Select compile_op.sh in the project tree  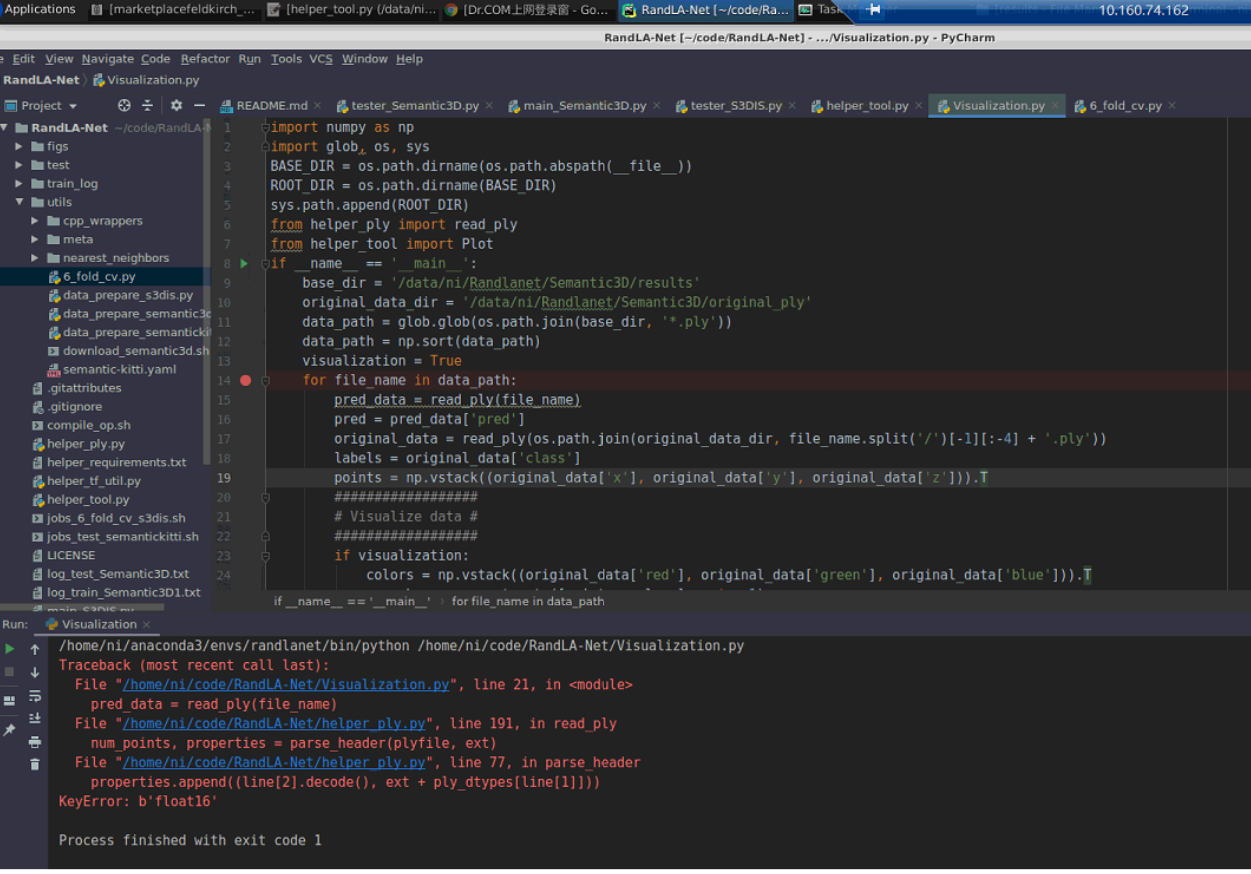click(x=88, y=425)
